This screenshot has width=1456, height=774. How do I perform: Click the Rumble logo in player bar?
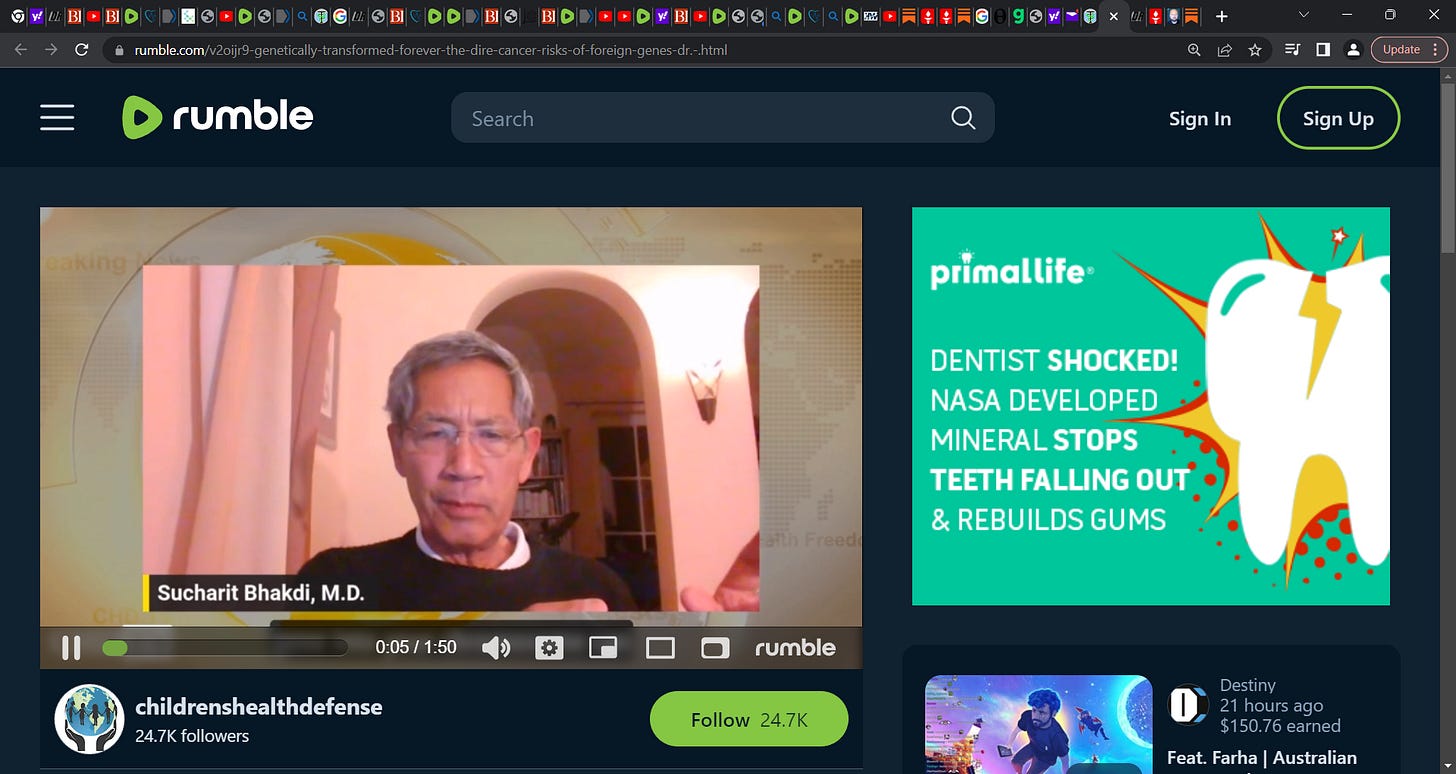[x=795, y=648]
